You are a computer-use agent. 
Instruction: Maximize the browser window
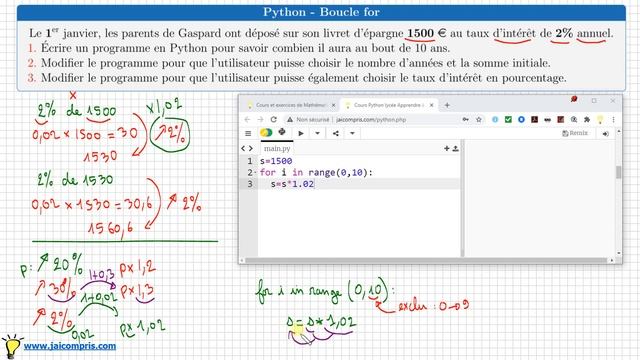click(x=594, y=100)
